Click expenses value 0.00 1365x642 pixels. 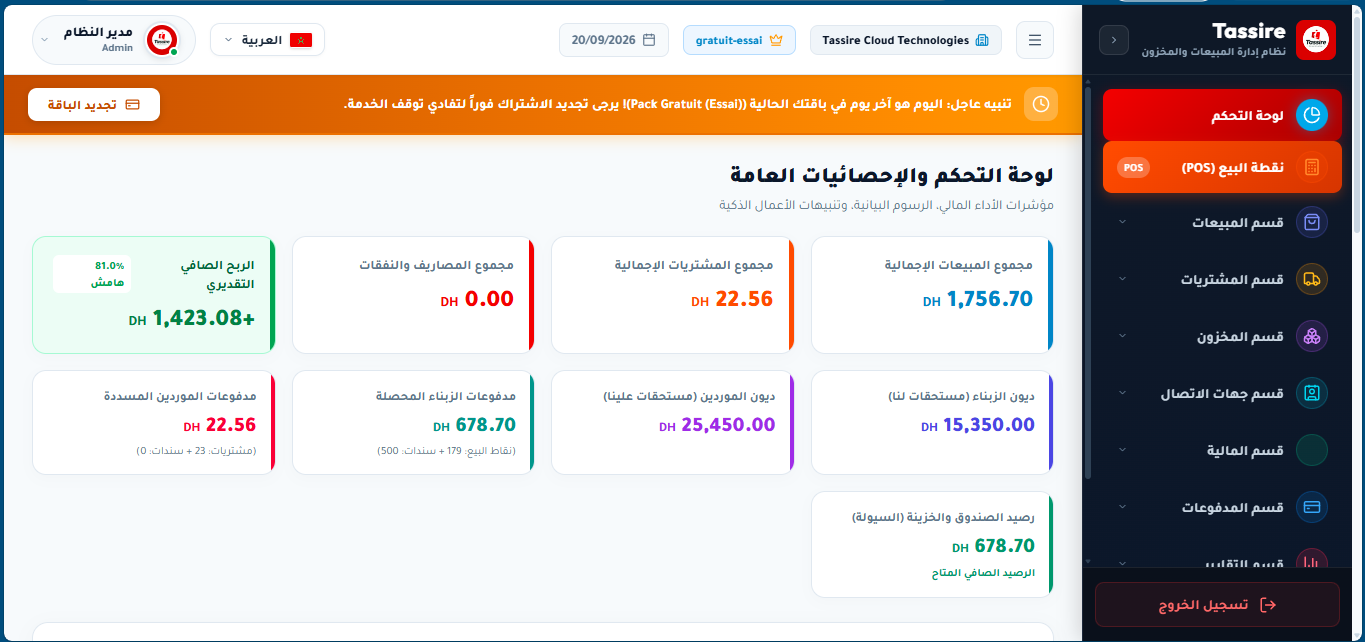click(488, 299)
